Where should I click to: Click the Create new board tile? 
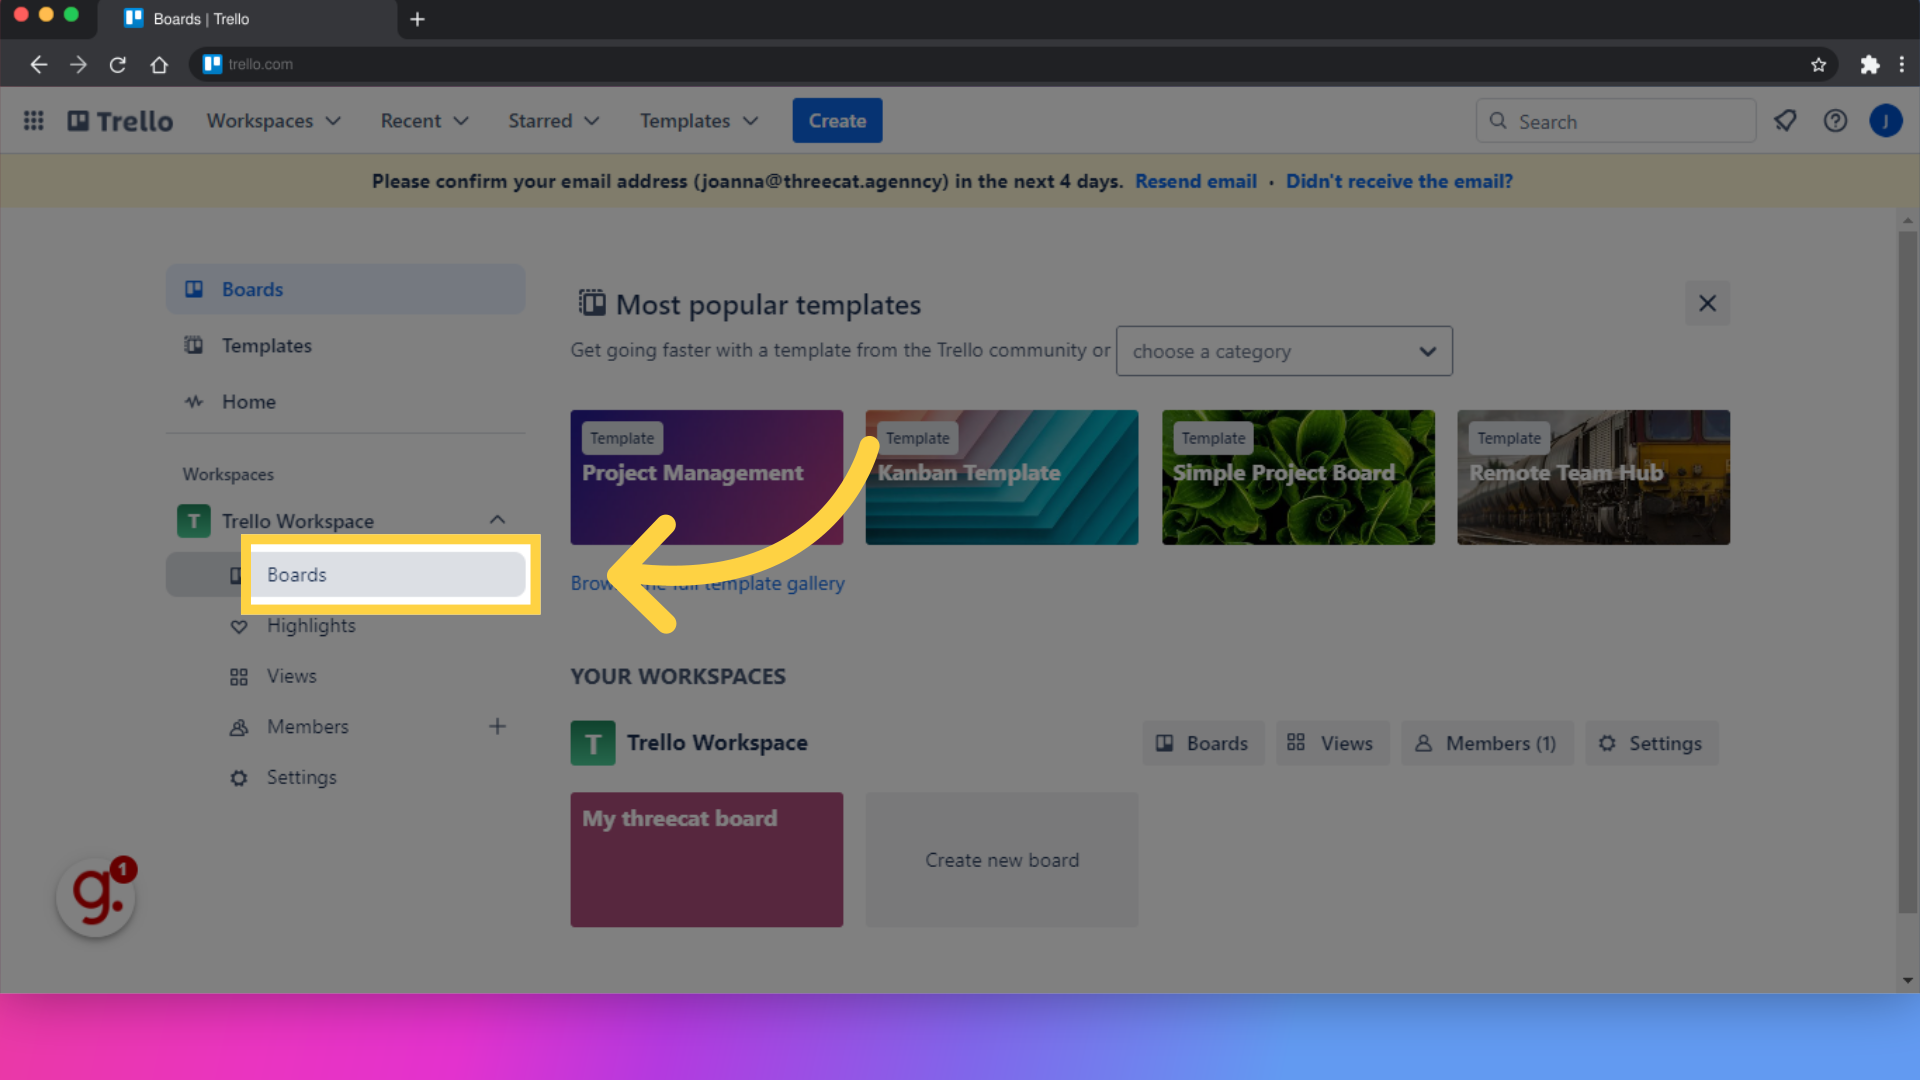[1002, 859]
